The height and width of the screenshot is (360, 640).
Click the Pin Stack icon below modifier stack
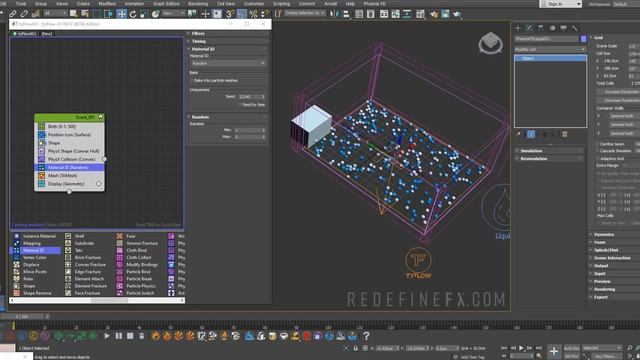click(518, 134)
